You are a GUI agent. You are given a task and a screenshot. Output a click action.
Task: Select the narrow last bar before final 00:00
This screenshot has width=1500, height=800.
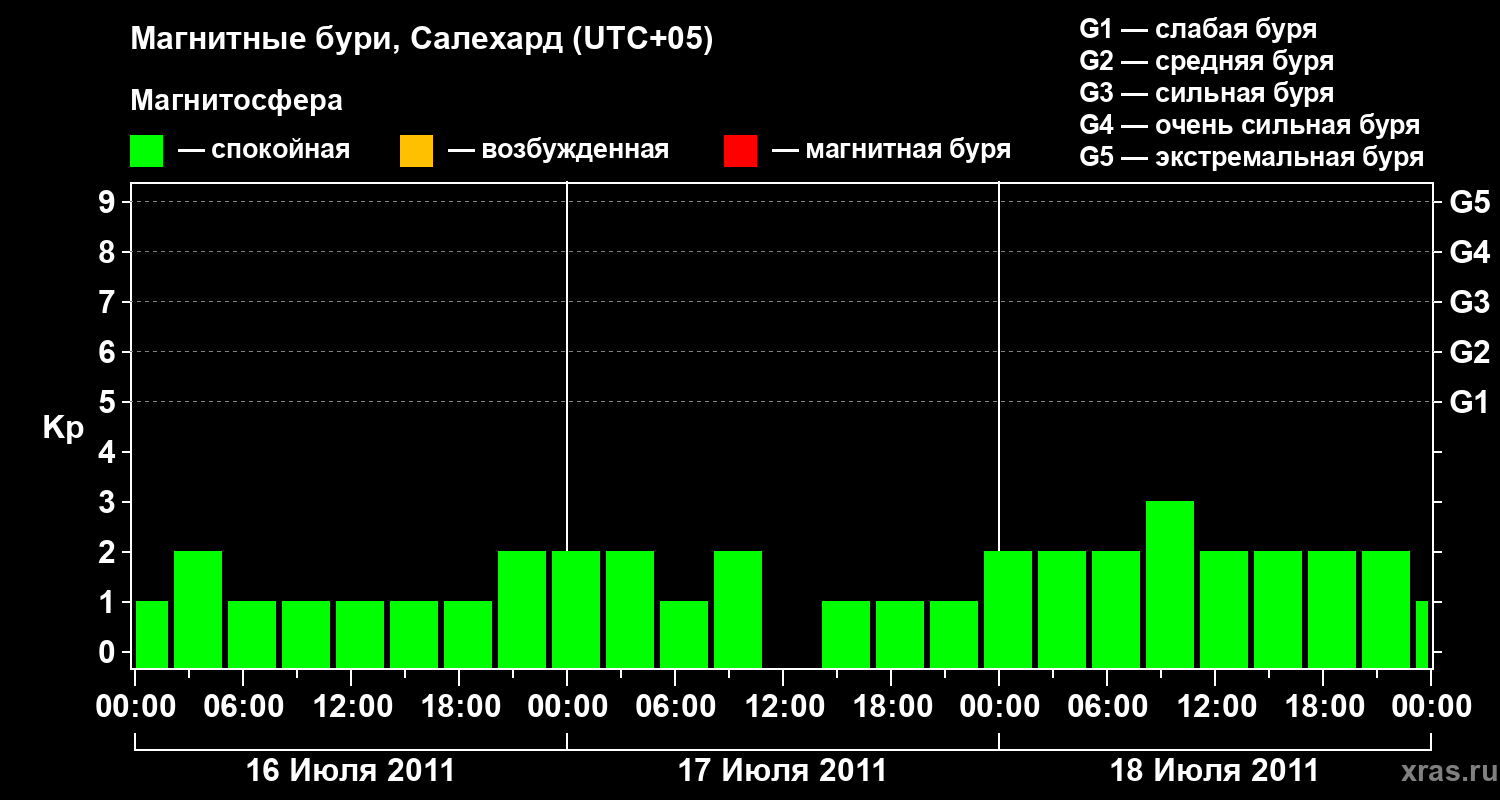[1422, 634]
